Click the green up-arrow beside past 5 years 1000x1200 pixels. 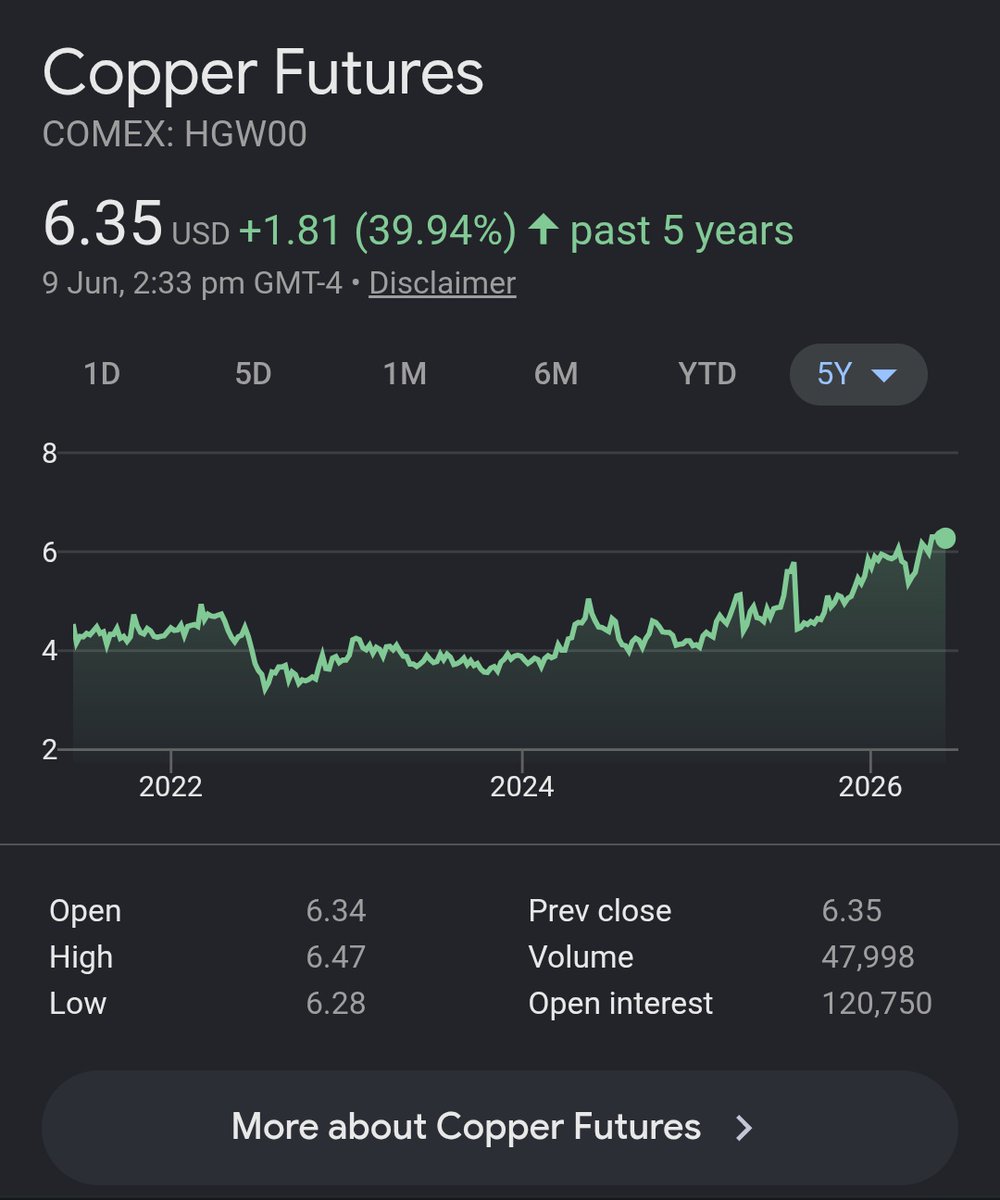(542, 231)
